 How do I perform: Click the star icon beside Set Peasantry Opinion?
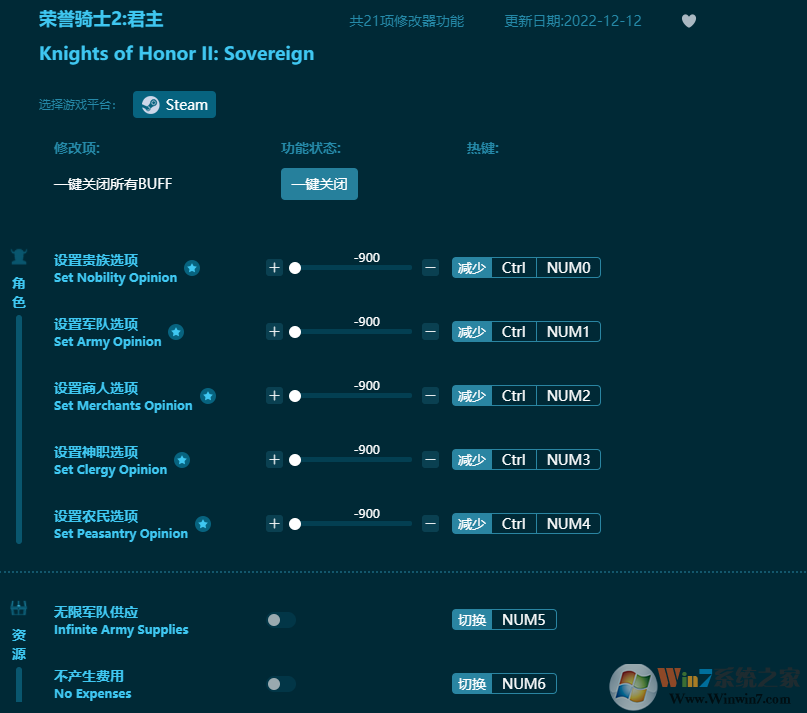(203, 524)
